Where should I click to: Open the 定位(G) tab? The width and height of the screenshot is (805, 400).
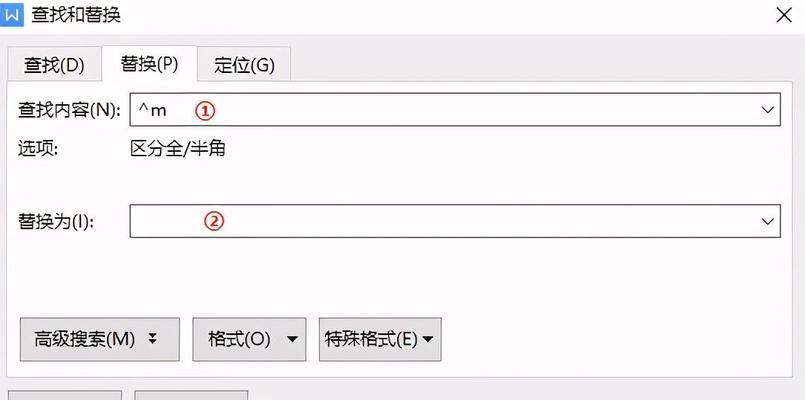pyautogui.click(x=244, y=65)
